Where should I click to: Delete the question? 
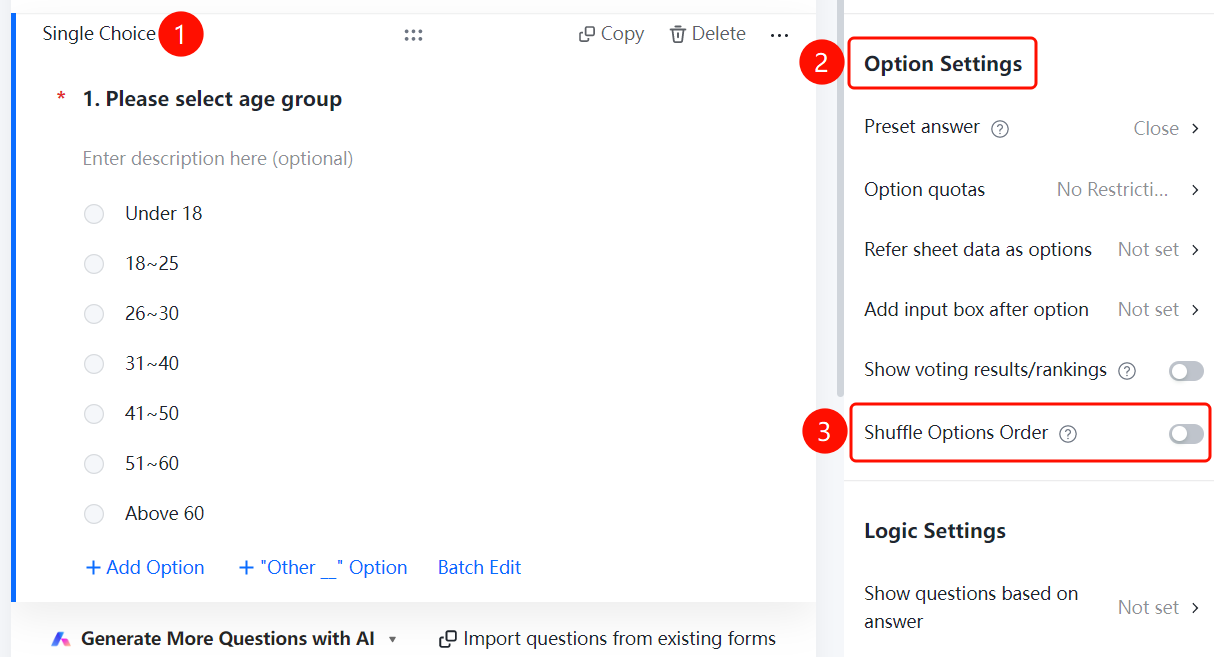click(x=708, y=34)
